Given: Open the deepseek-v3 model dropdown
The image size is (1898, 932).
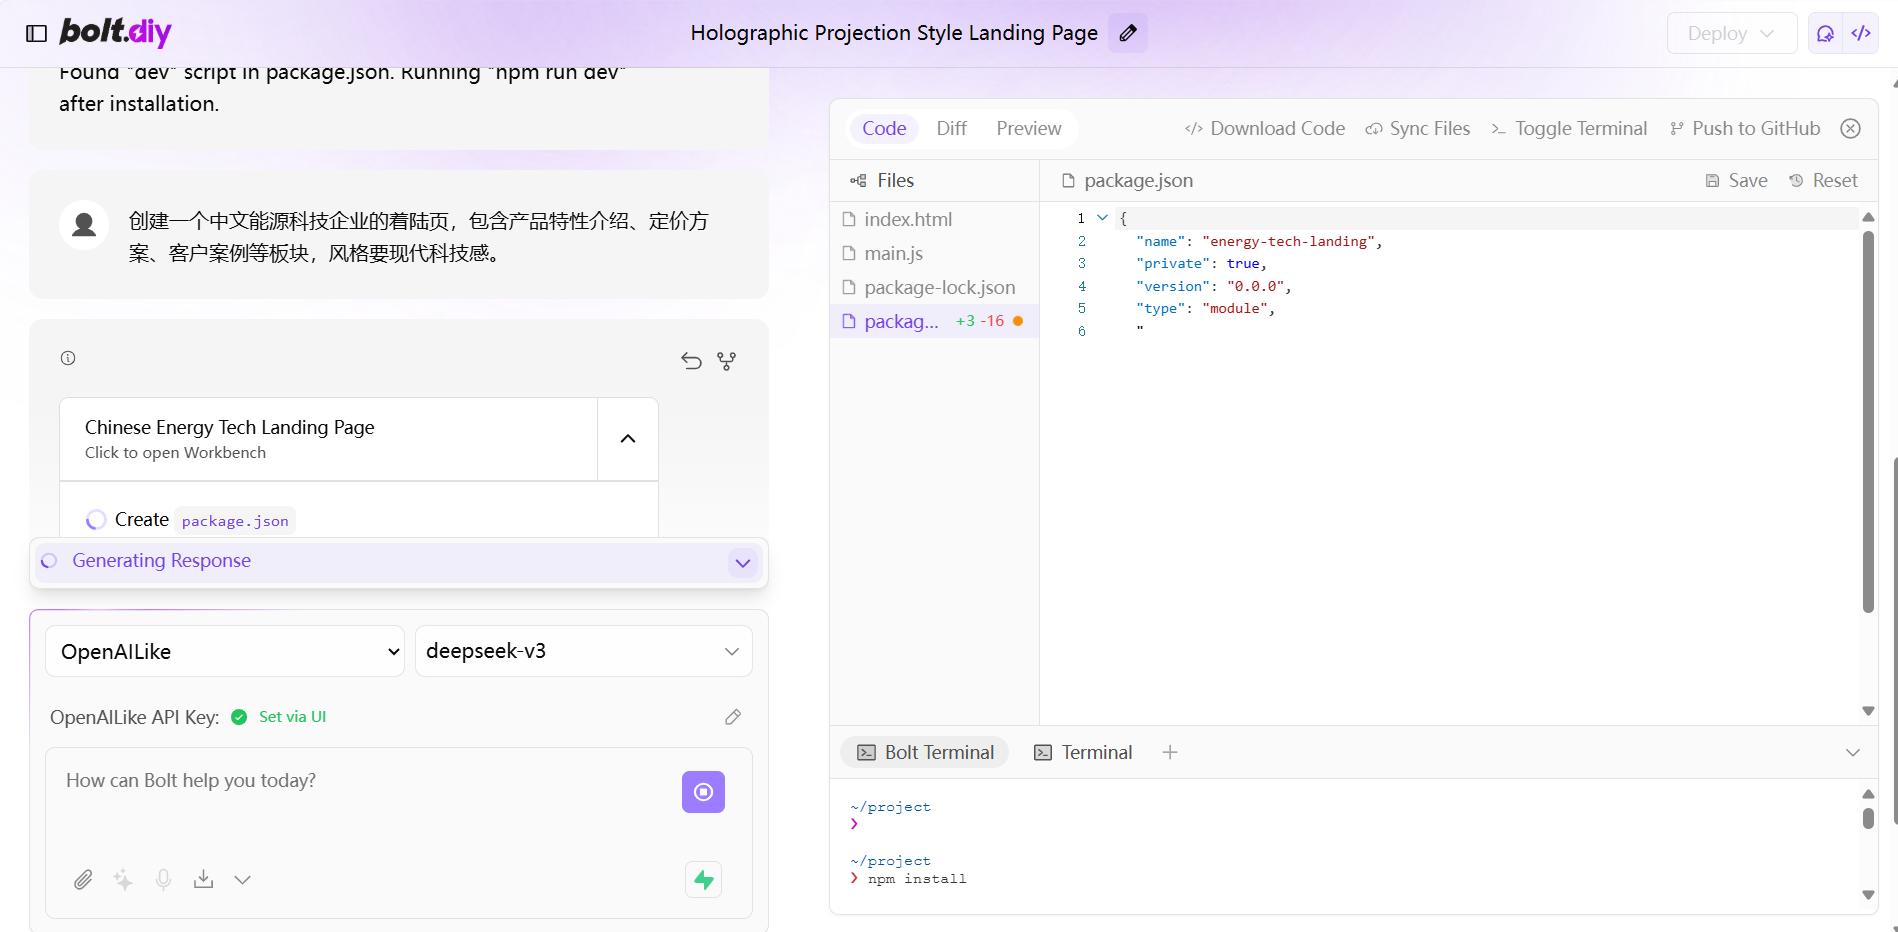Looking at the screenshot, I should (x=583, y=651).
